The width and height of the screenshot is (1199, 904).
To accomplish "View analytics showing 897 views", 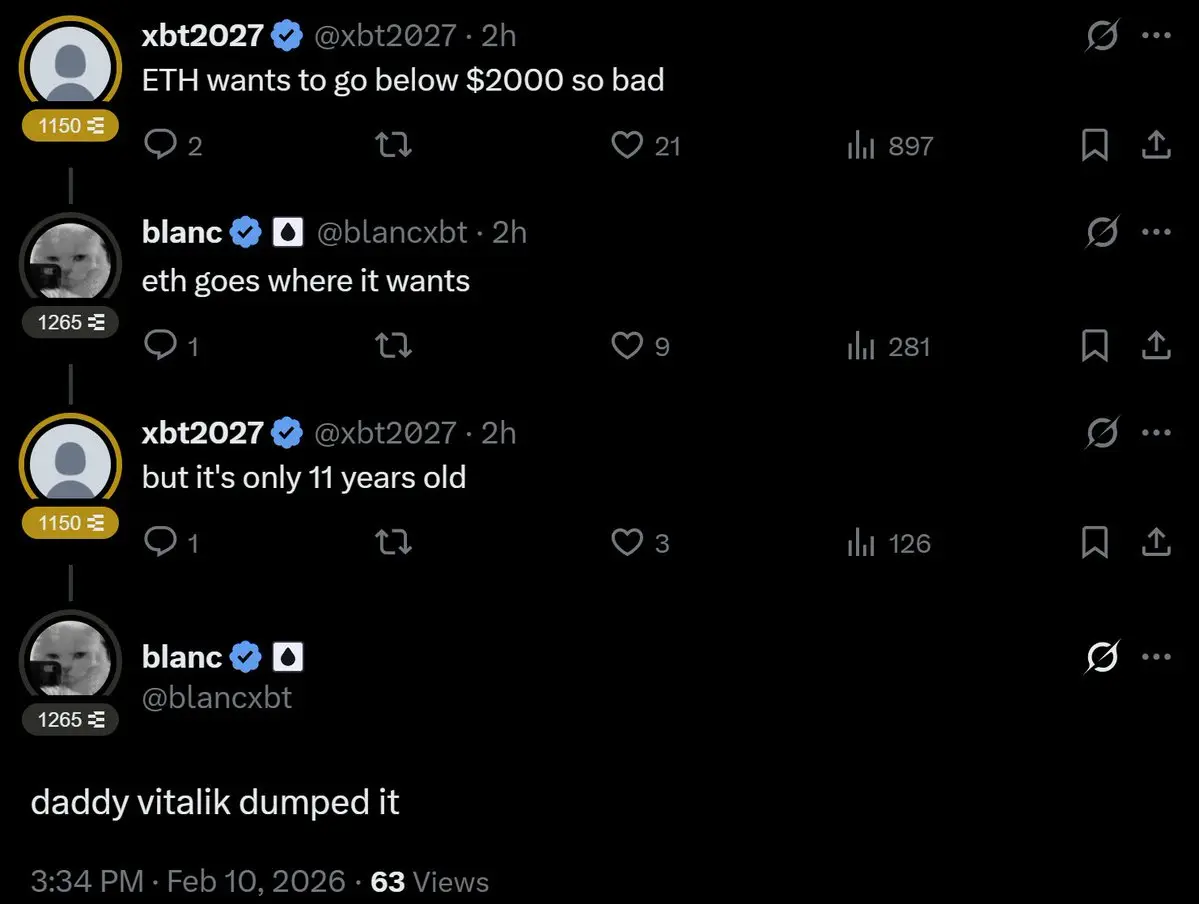I will click(x=890, y=146).
